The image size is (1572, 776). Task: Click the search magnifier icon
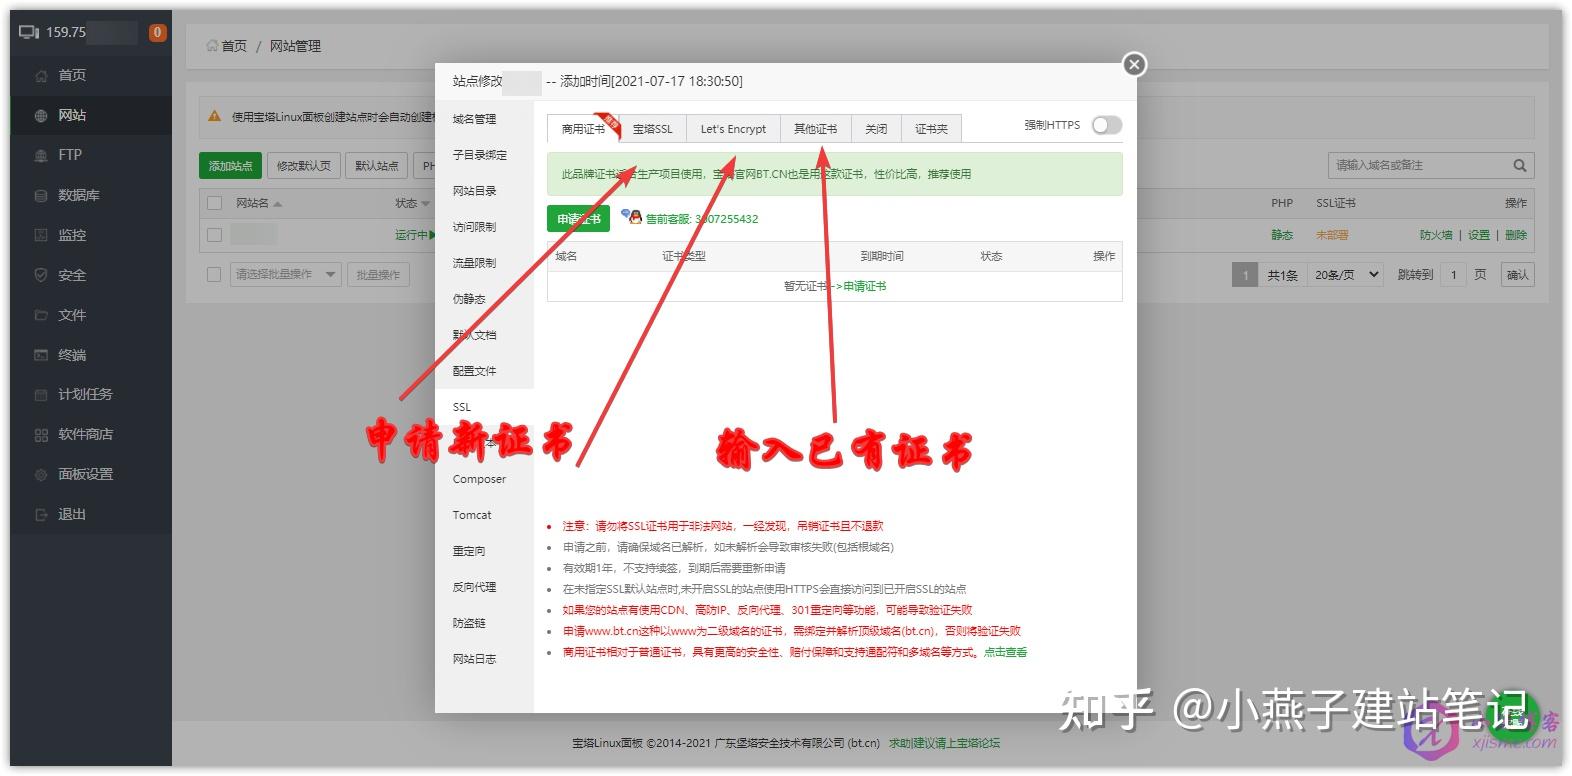pyautogui.click(x=1520, y=165)
